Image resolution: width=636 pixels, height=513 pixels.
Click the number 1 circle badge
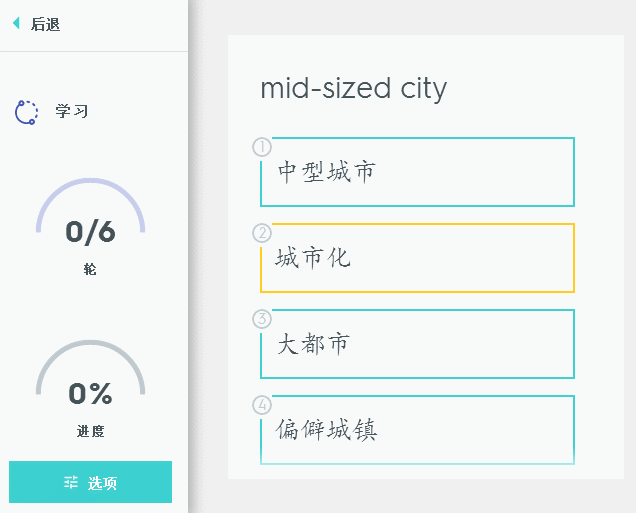click(x=262, y=147)
